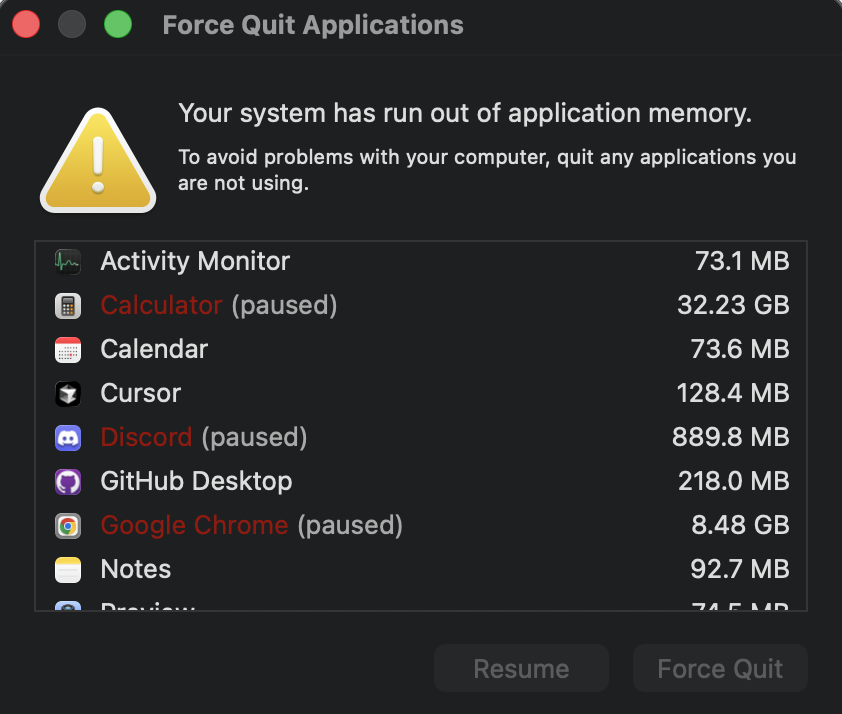This screenshot has height=714, width=842.
Task: Click the Activity Monitor app icon
Action: coord(68,261)
